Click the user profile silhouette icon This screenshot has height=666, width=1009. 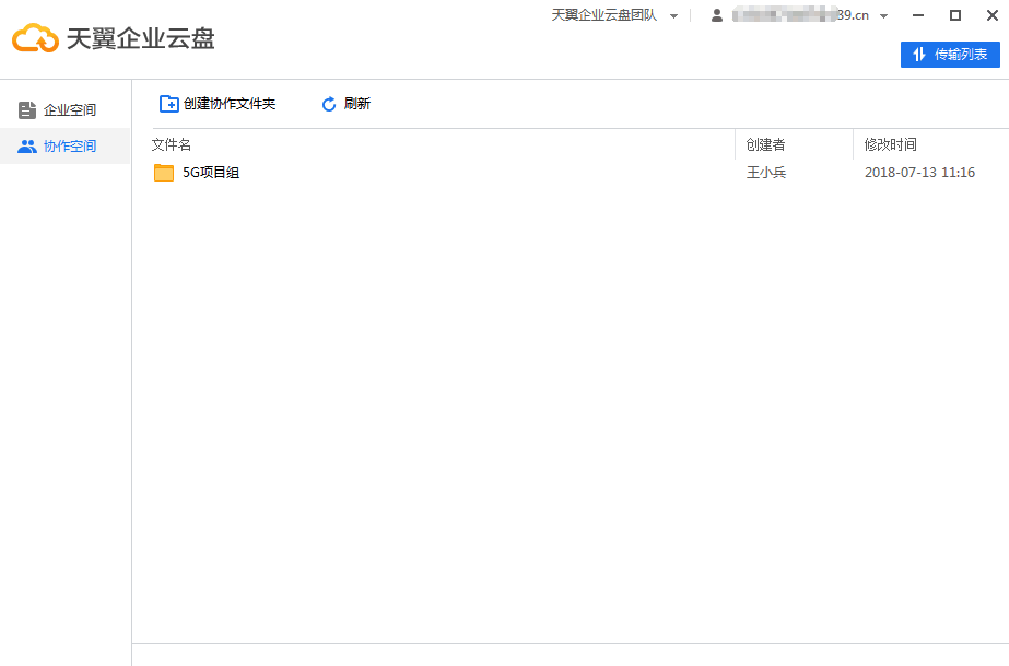pos(716,16)
